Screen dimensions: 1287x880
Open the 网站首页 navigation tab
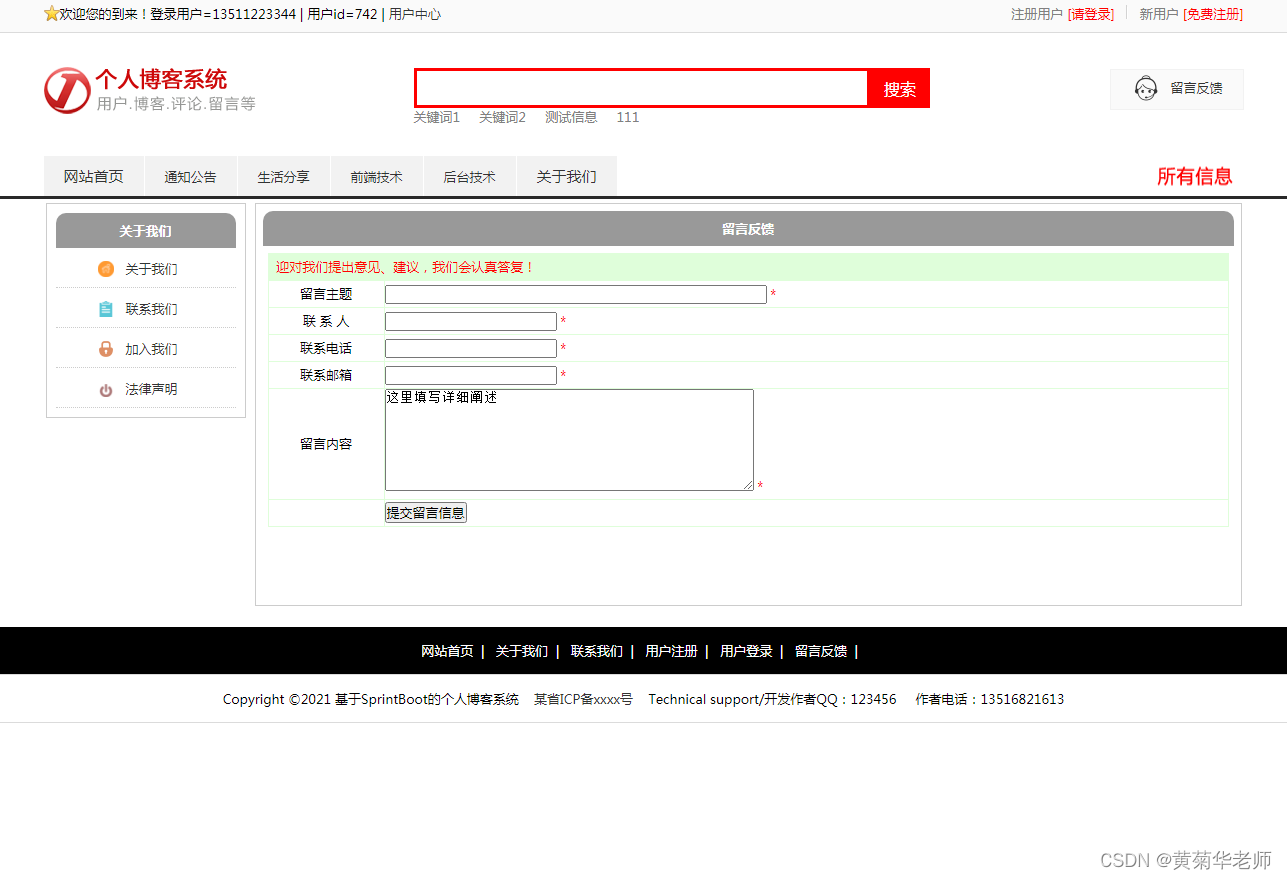click(x=94, y=177)
